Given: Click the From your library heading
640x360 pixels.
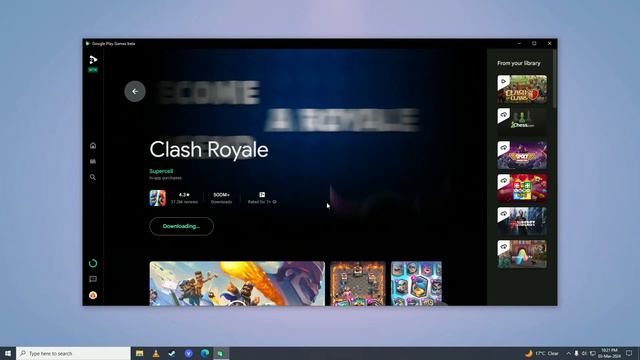Looking at the screenshot, I should pyautogui.click(x=519, y=63).
